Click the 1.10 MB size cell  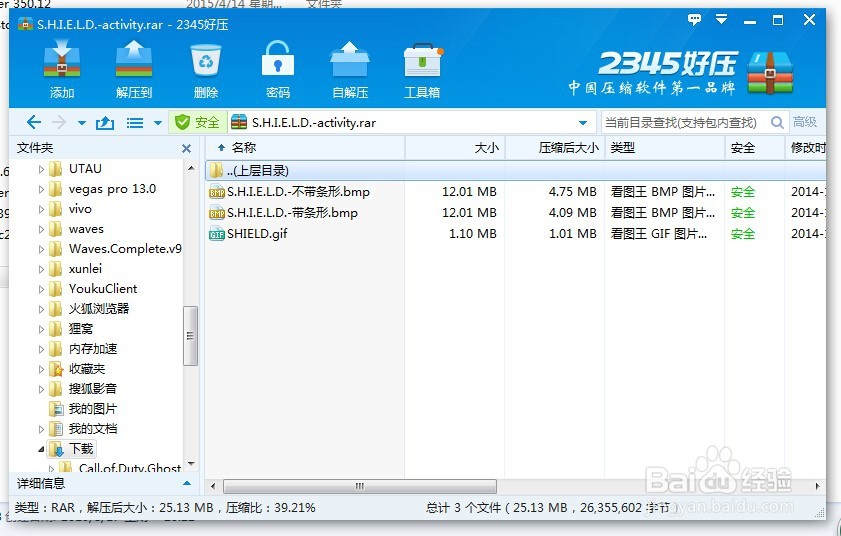[x=473, y=233]
